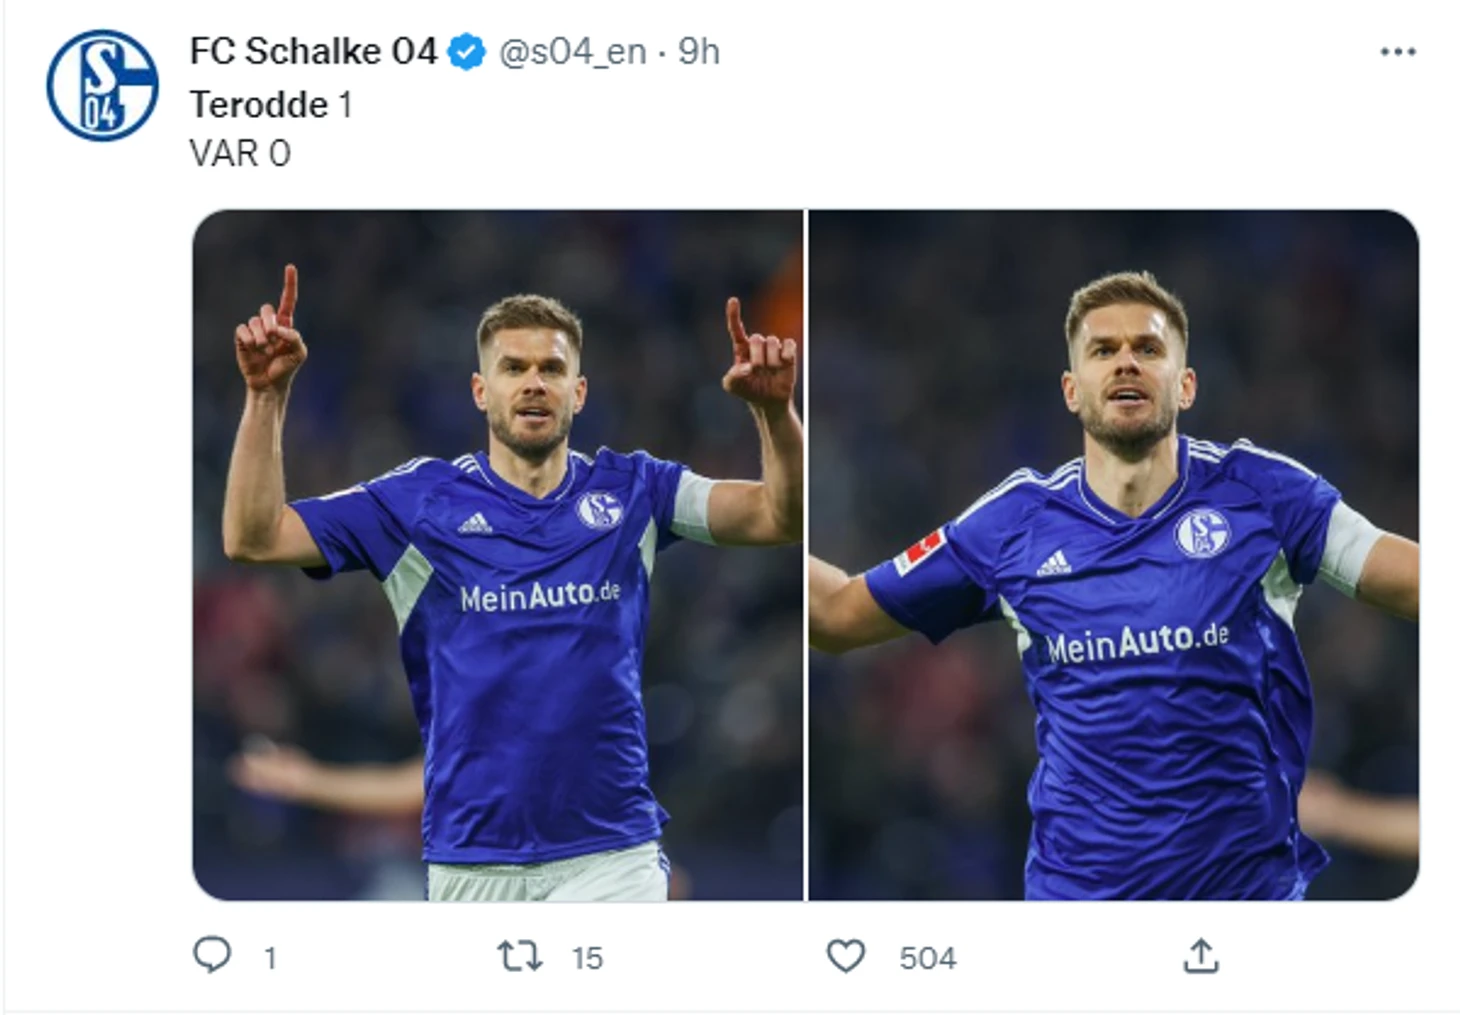Open the three-dot more options menu
Screen dimensions: 1460x1015
coord(1397,52)
